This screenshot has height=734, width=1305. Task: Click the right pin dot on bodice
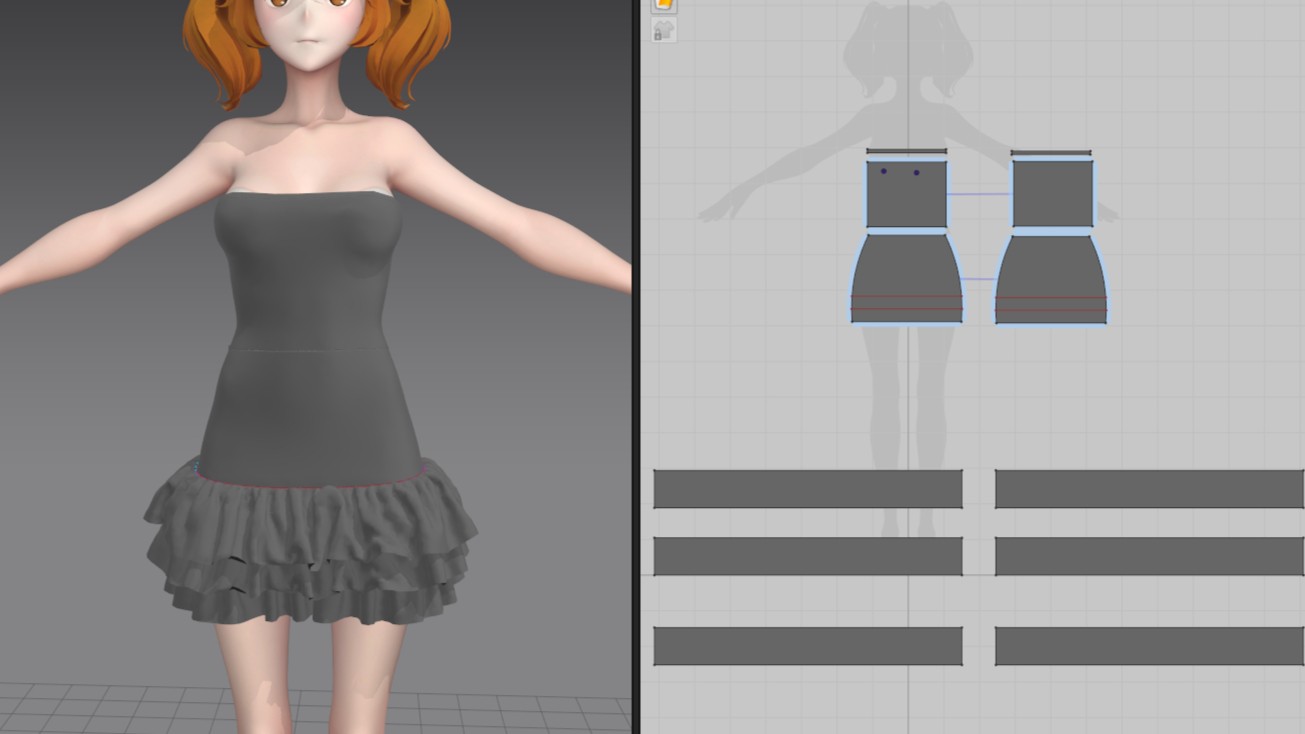click(917, 173)
